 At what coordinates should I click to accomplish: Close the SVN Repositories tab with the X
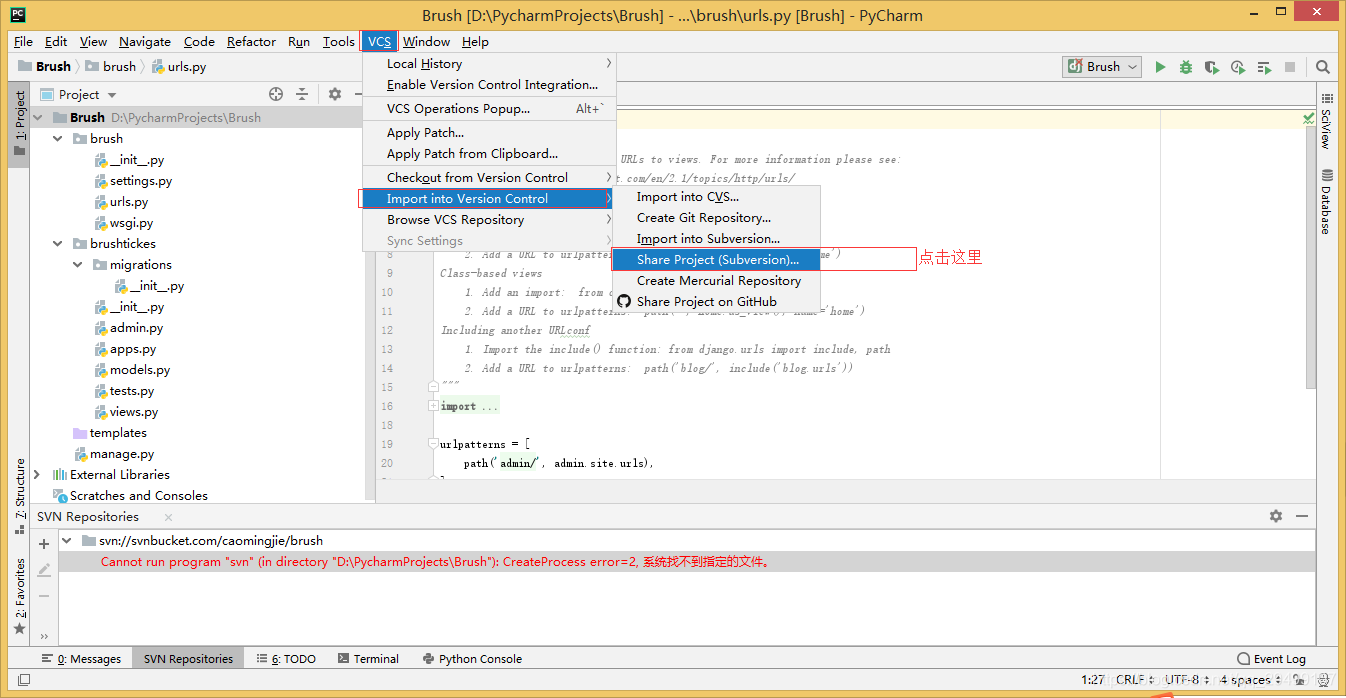point(168,517)
